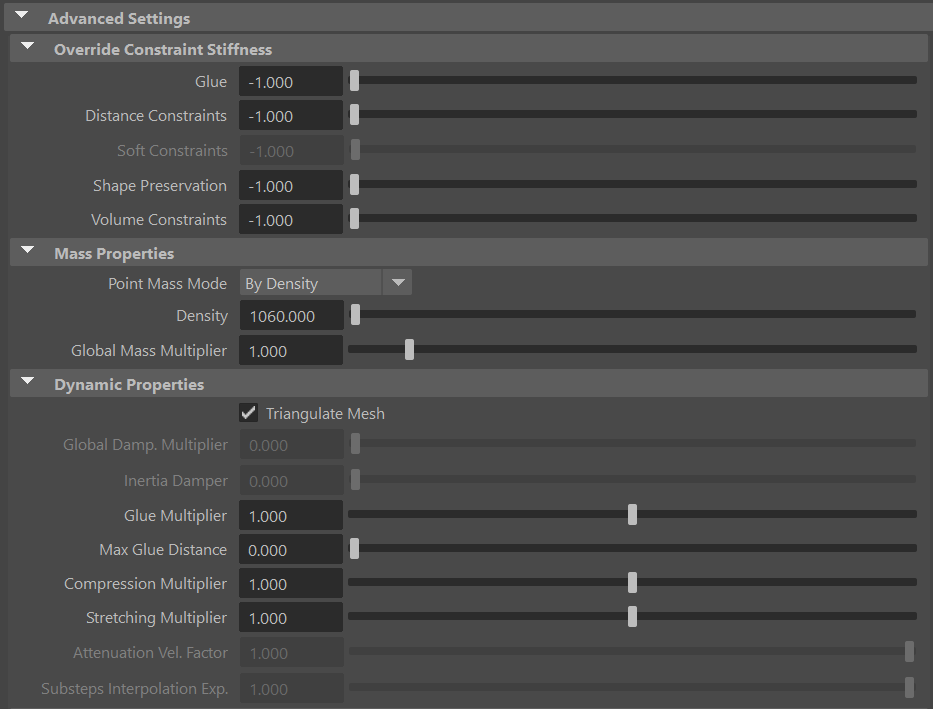
Task: Edit the Compression Multiplier value
Action: 290,583
